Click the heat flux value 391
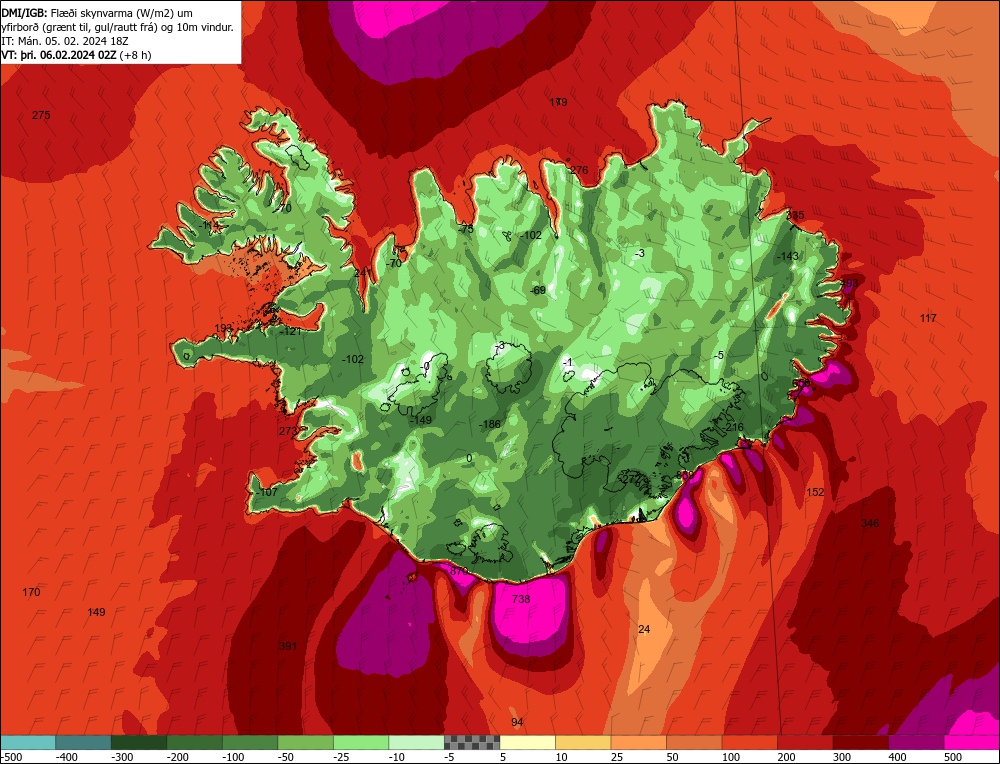Screen dimensions: 1000x764 click(x=288, y=646)
